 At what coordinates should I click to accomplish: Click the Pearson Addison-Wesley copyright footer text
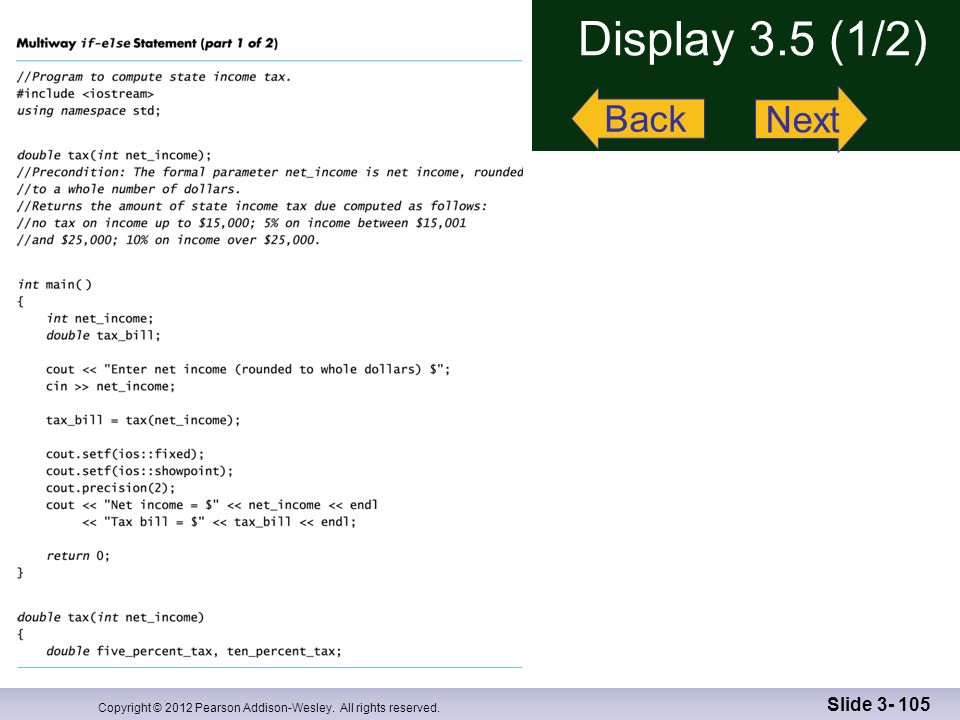pyautogui.click(x=269, y=708)
